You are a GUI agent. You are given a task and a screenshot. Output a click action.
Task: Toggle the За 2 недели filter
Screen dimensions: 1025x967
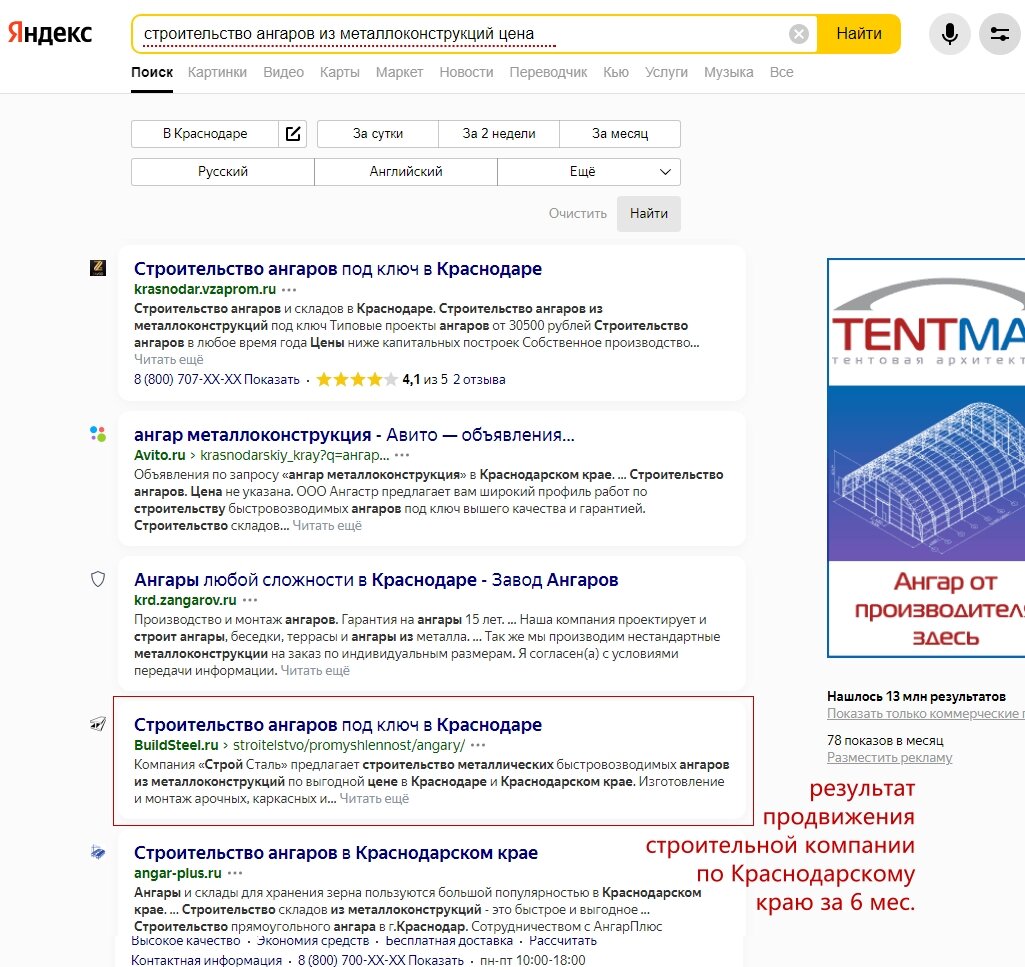[x=499, y=134]
